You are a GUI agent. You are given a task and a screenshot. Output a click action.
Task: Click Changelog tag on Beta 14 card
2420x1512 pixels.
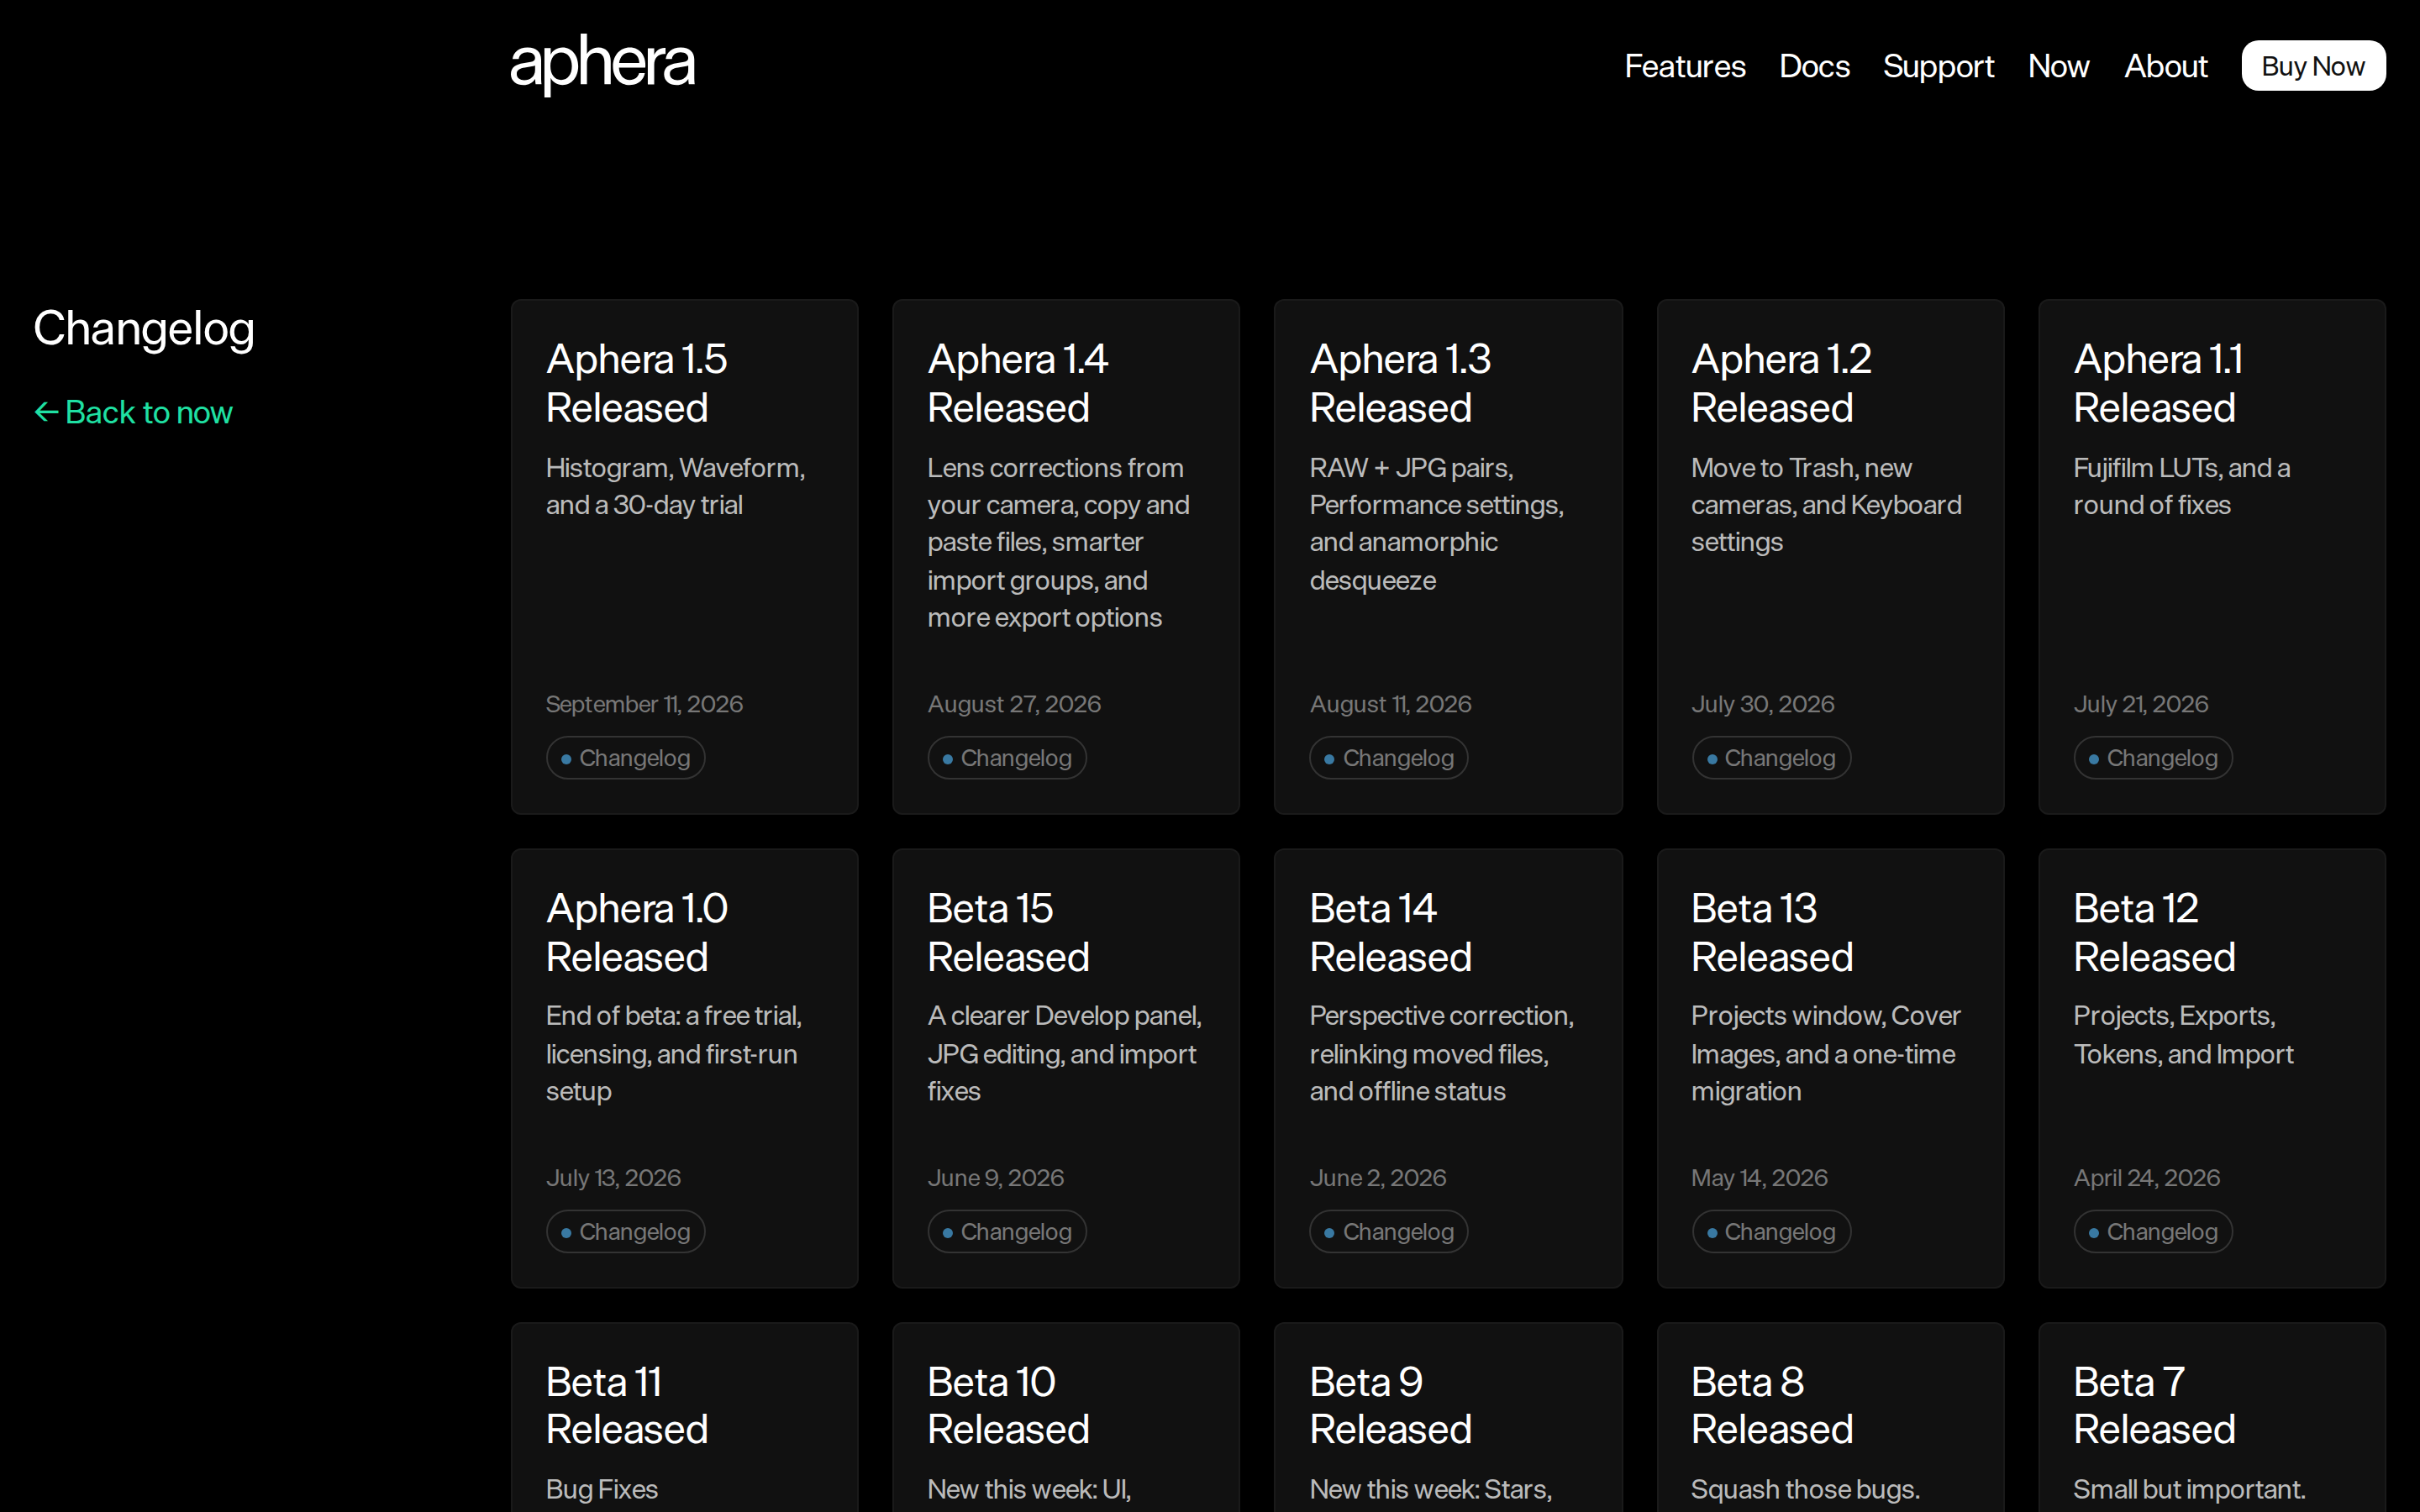pos(1389,1232)
